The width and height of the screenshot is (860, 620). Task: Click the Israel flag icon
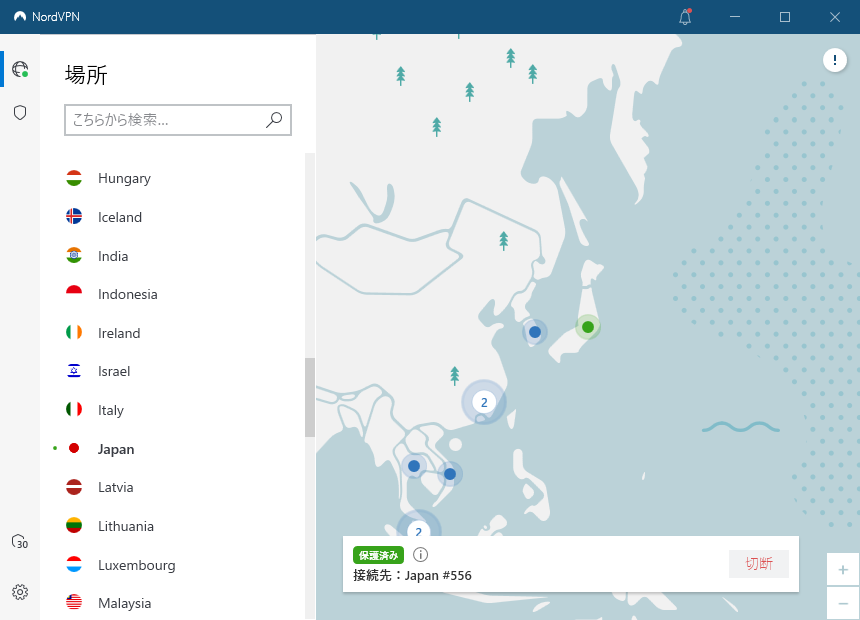pyautogui.click(x=74, y=371)
